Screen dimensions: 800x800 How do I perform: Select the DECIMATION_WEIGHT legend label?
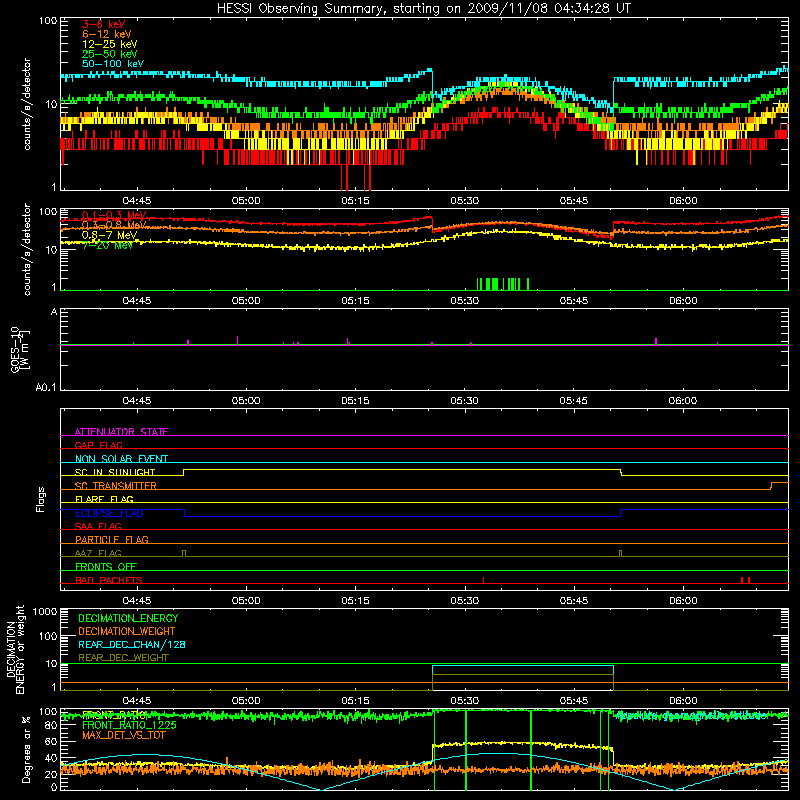(x=127, y=631)
